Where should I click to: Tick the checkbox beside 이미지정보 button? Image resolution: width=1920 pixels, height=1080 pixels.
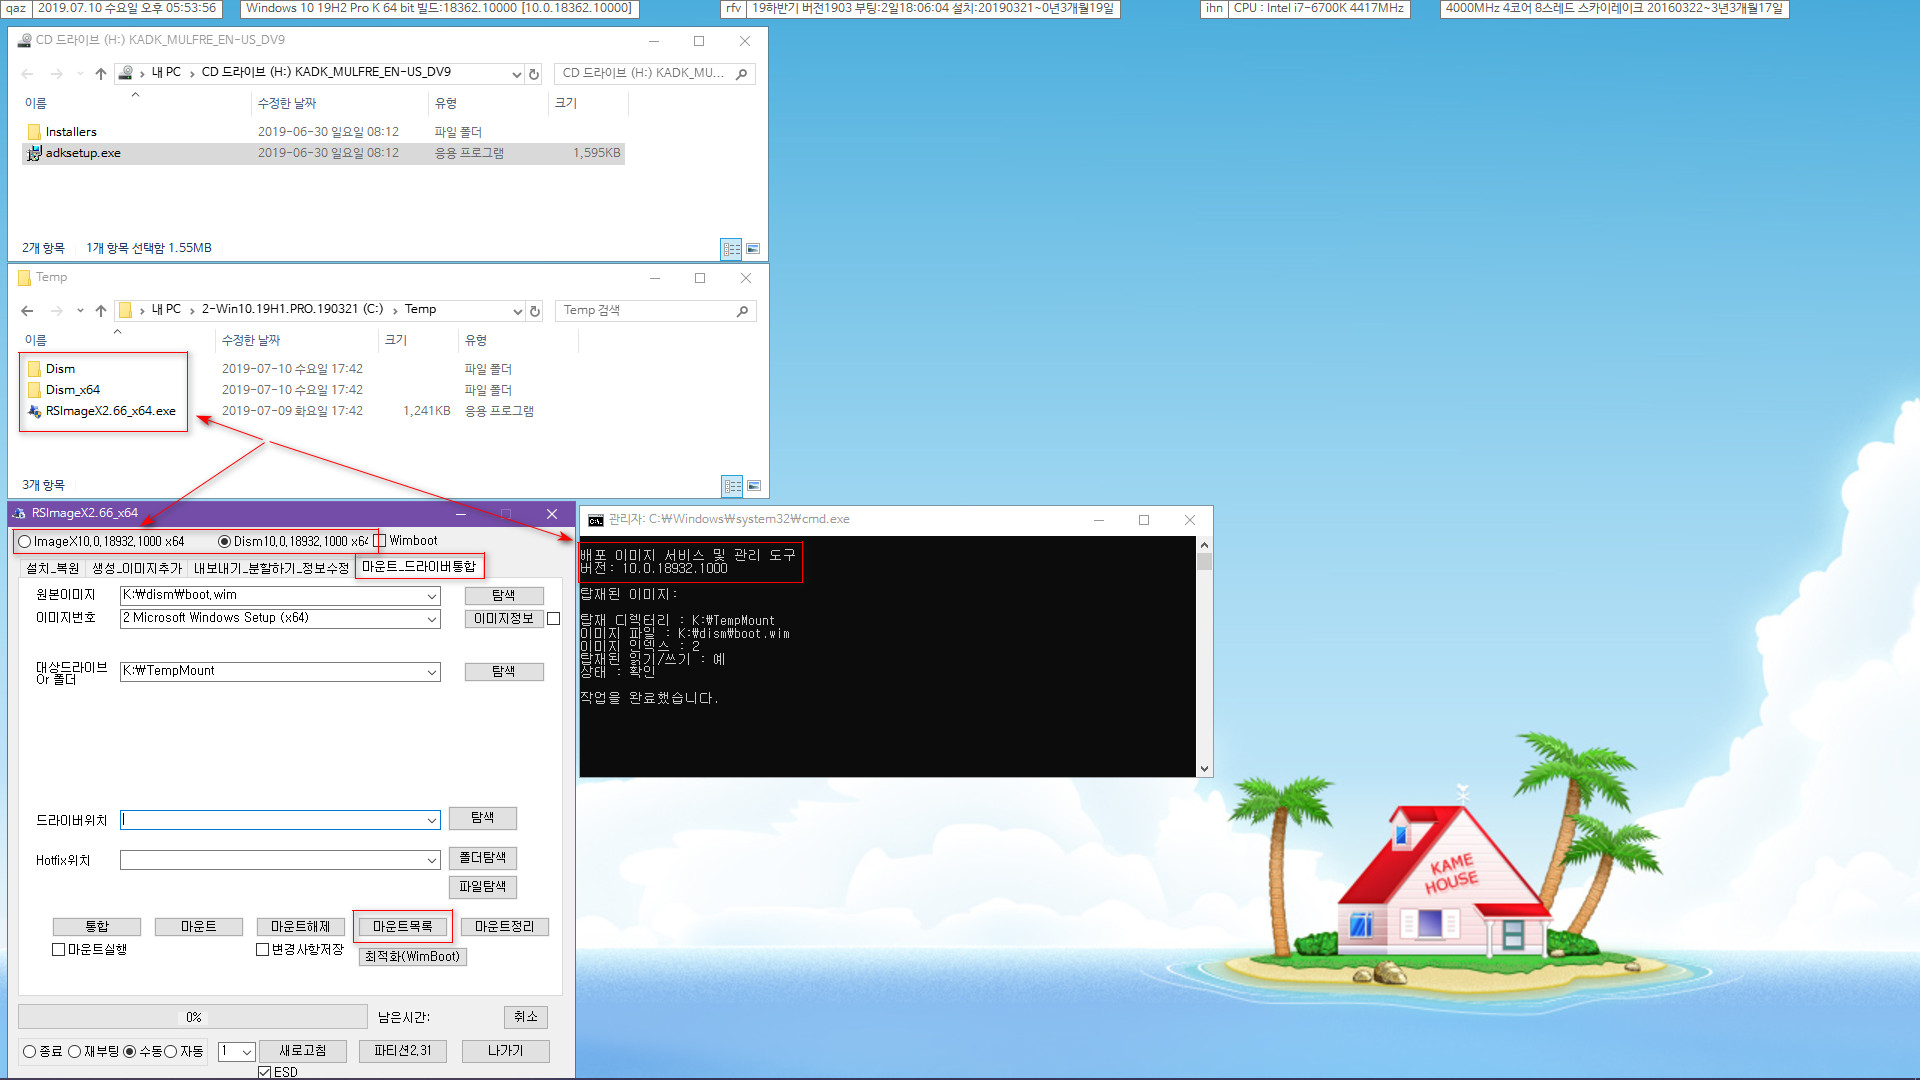point(554,619)
